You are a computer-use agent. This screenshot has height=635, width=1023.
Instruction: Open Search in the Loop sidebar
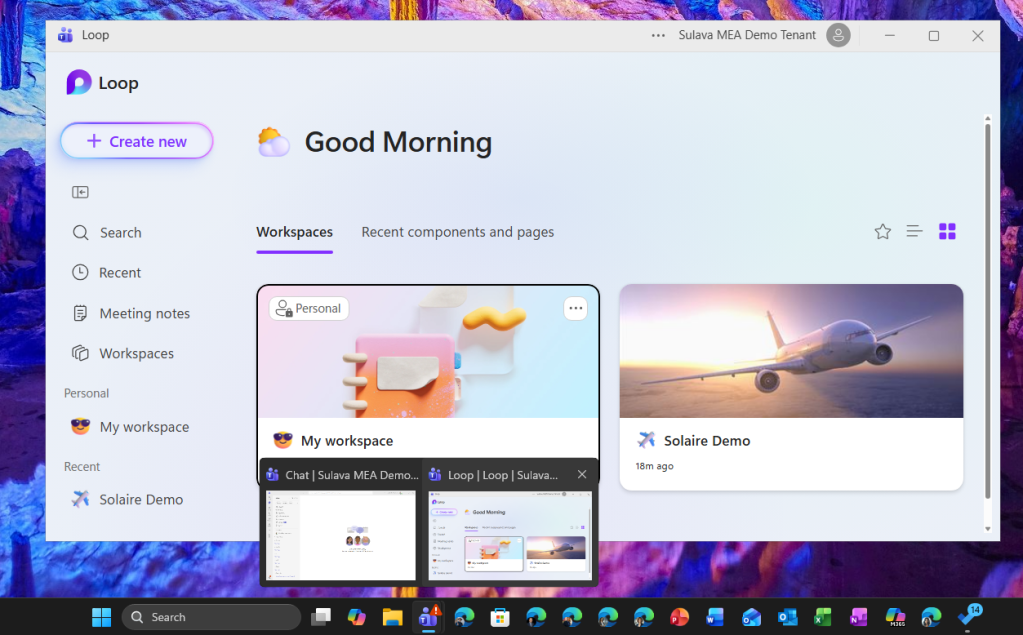click(x=120, y=233)
